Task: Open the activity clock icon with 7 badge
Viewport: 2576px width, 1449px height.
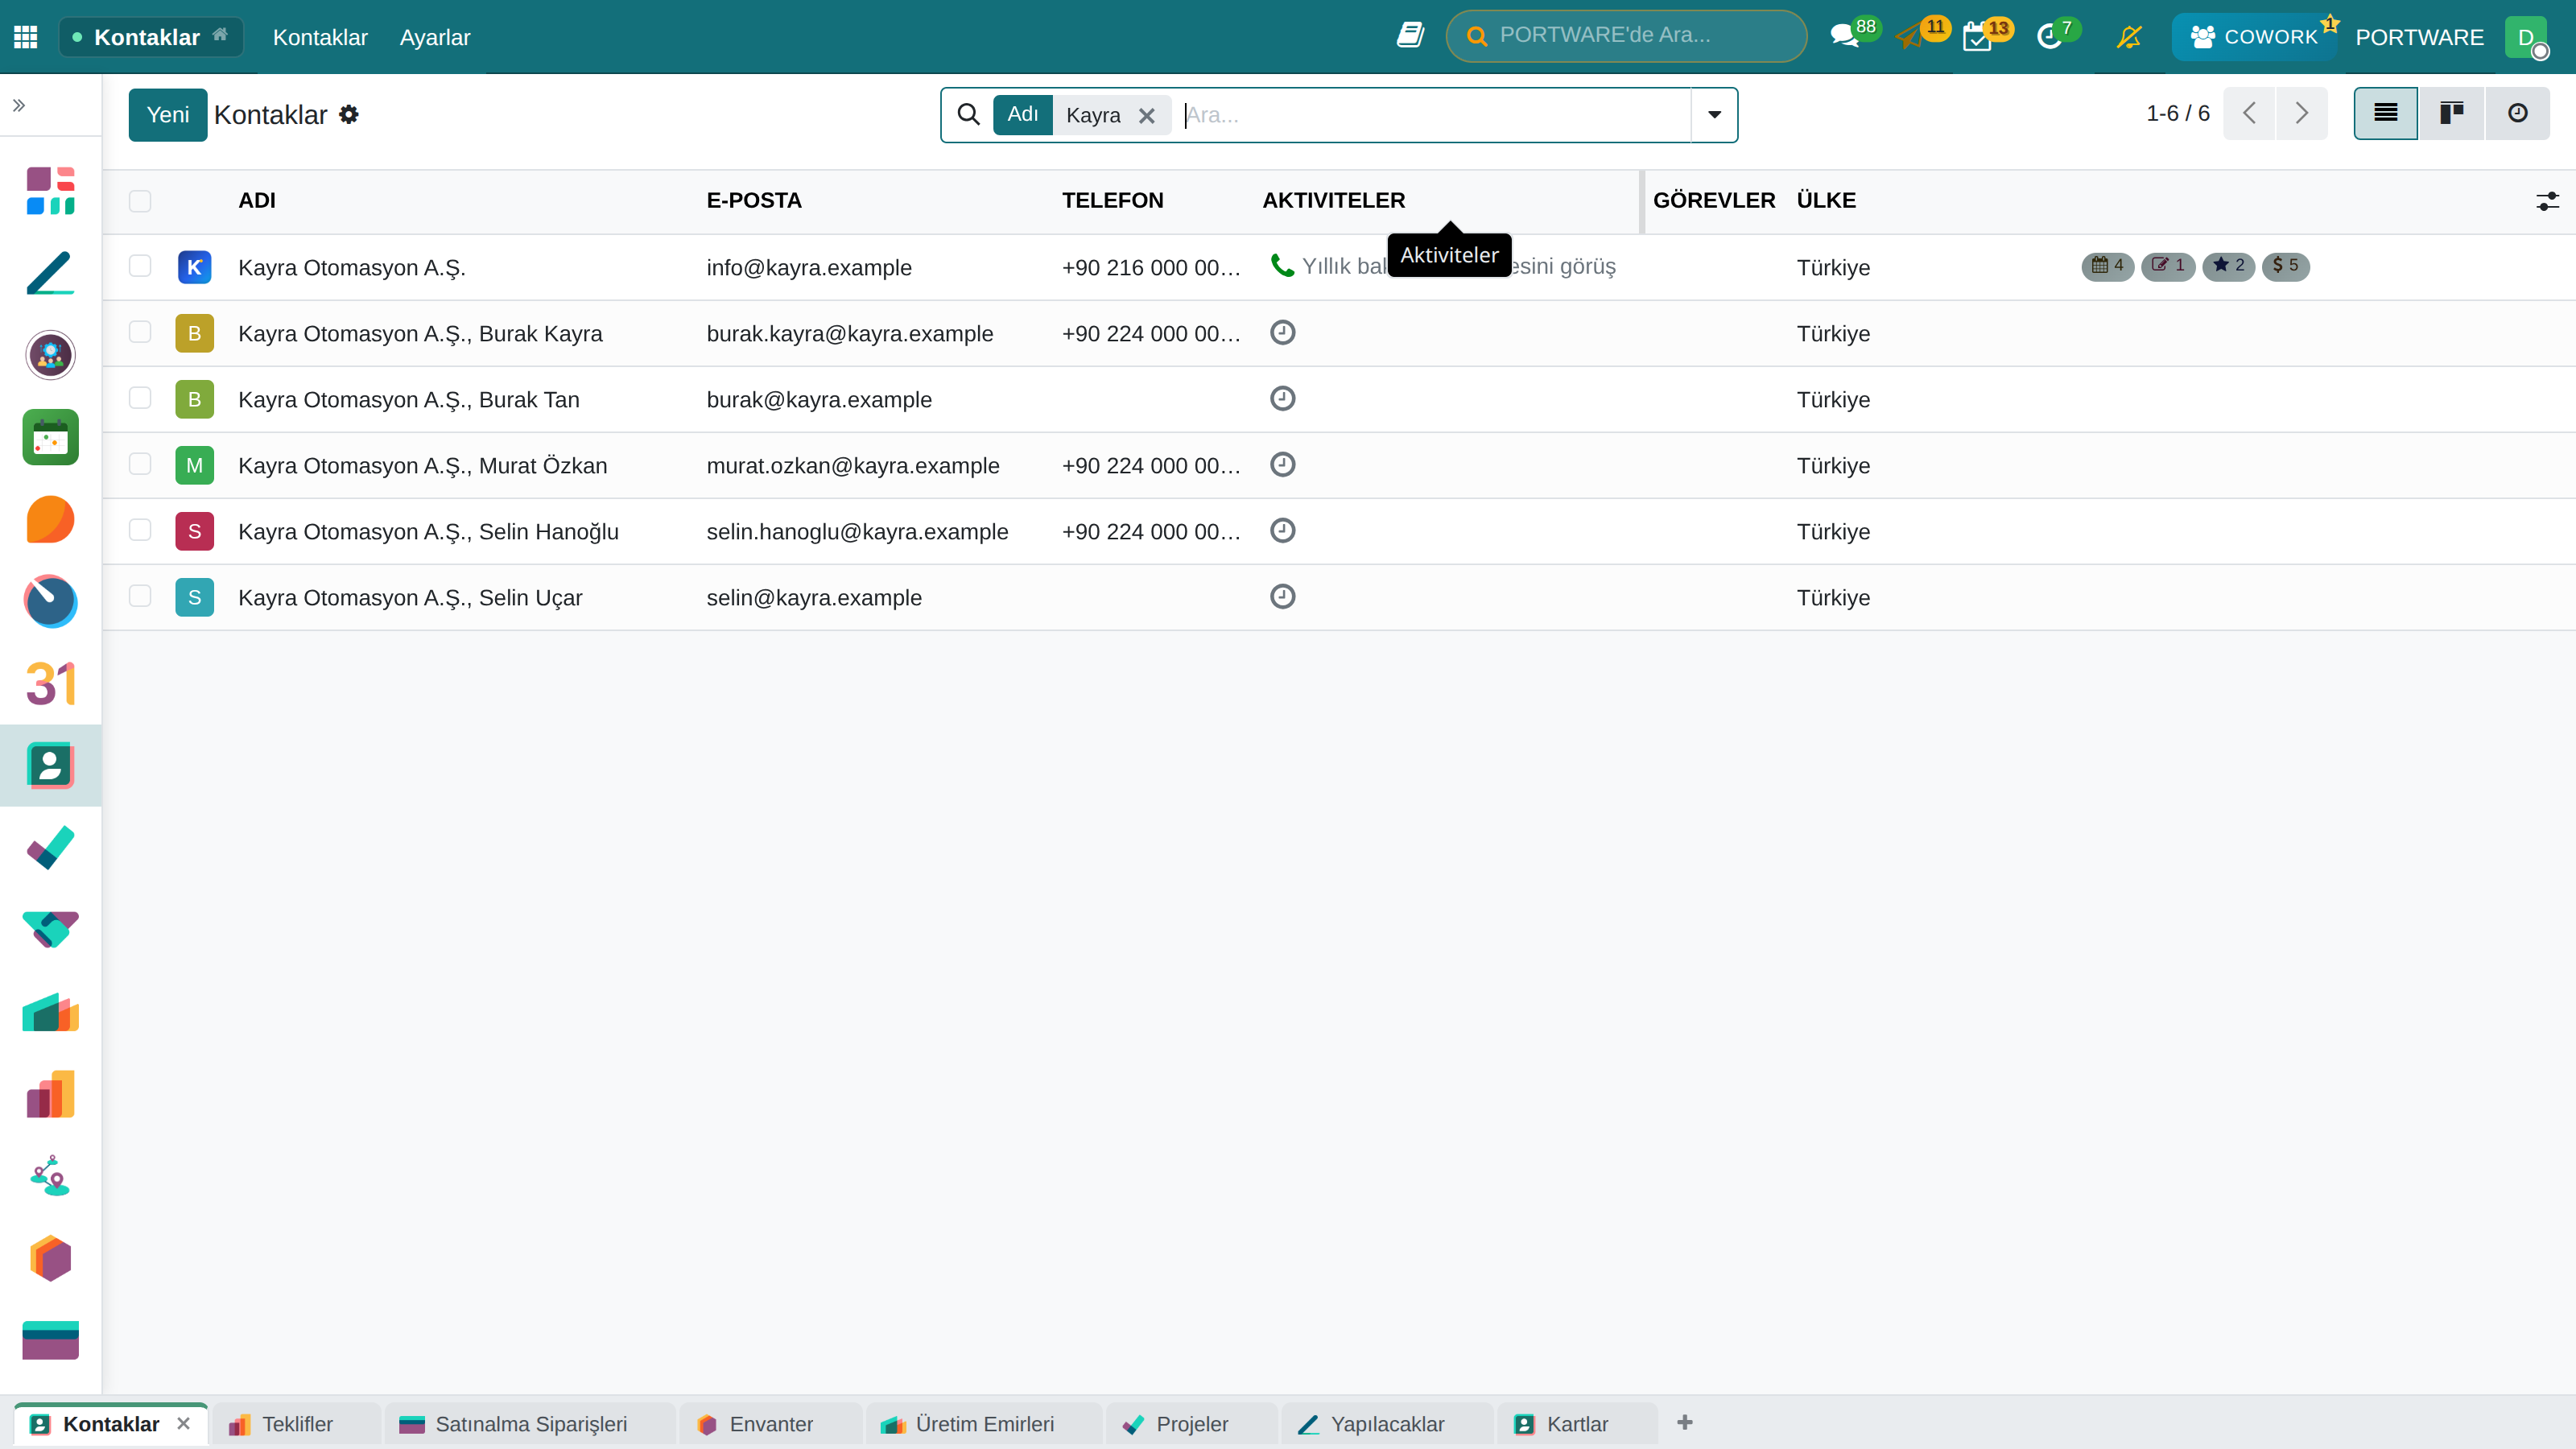Action: click(2050, 37)
